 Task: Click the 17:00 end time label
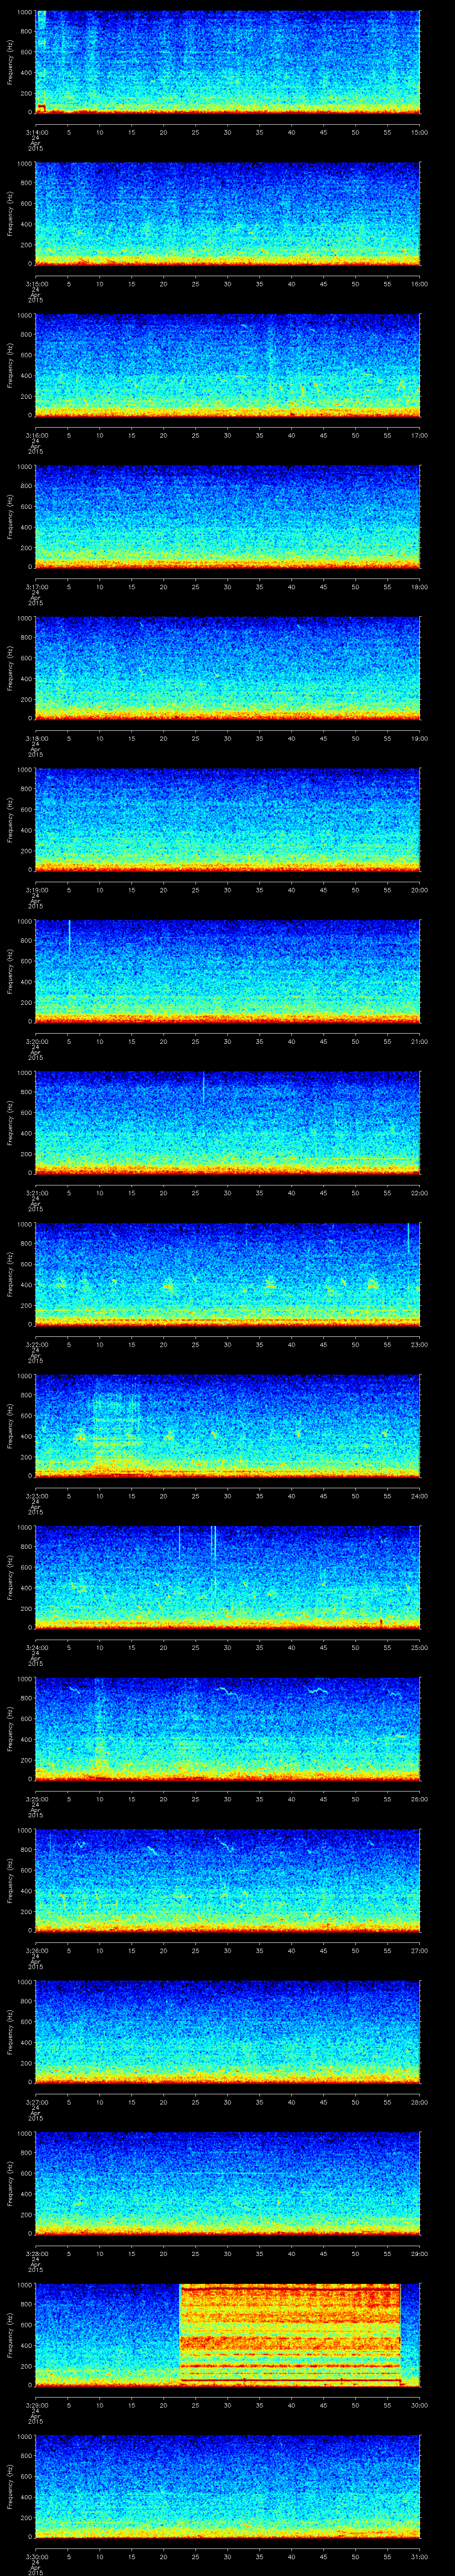[x=419, y=436]
